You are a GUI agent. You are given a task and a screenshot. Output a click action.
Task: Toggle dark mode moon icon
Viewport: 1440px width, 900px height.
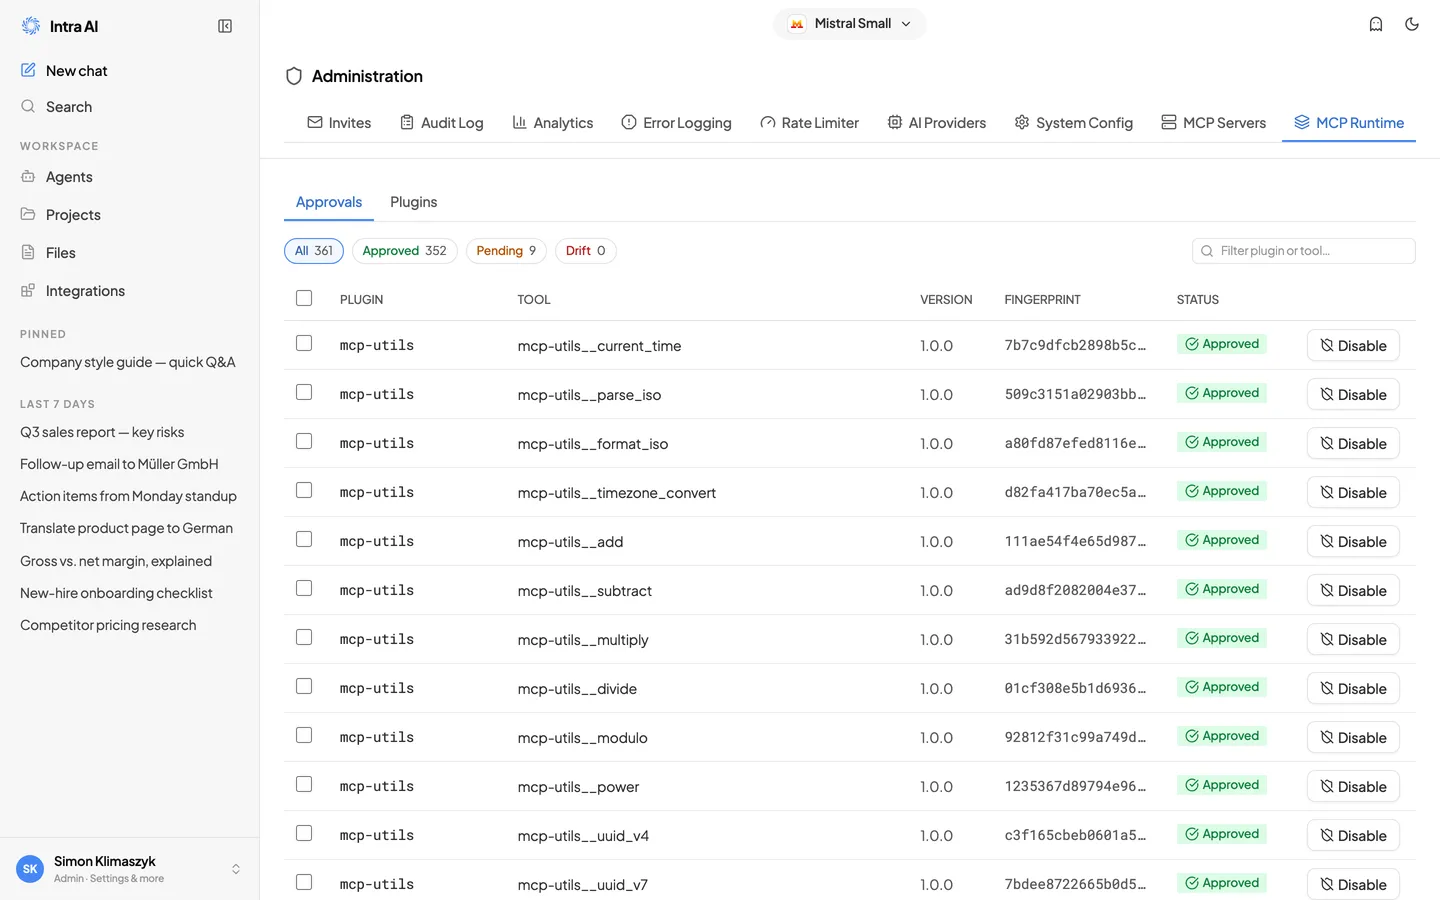click(x=1412, y=24)
